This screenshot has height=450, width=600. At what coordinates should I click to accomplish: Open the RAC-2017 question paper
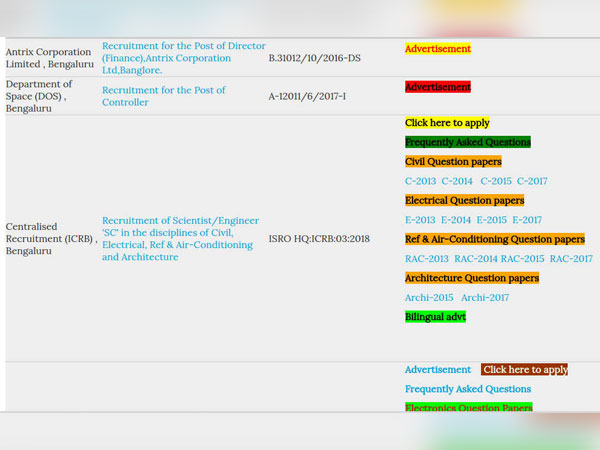click(571, 259)
